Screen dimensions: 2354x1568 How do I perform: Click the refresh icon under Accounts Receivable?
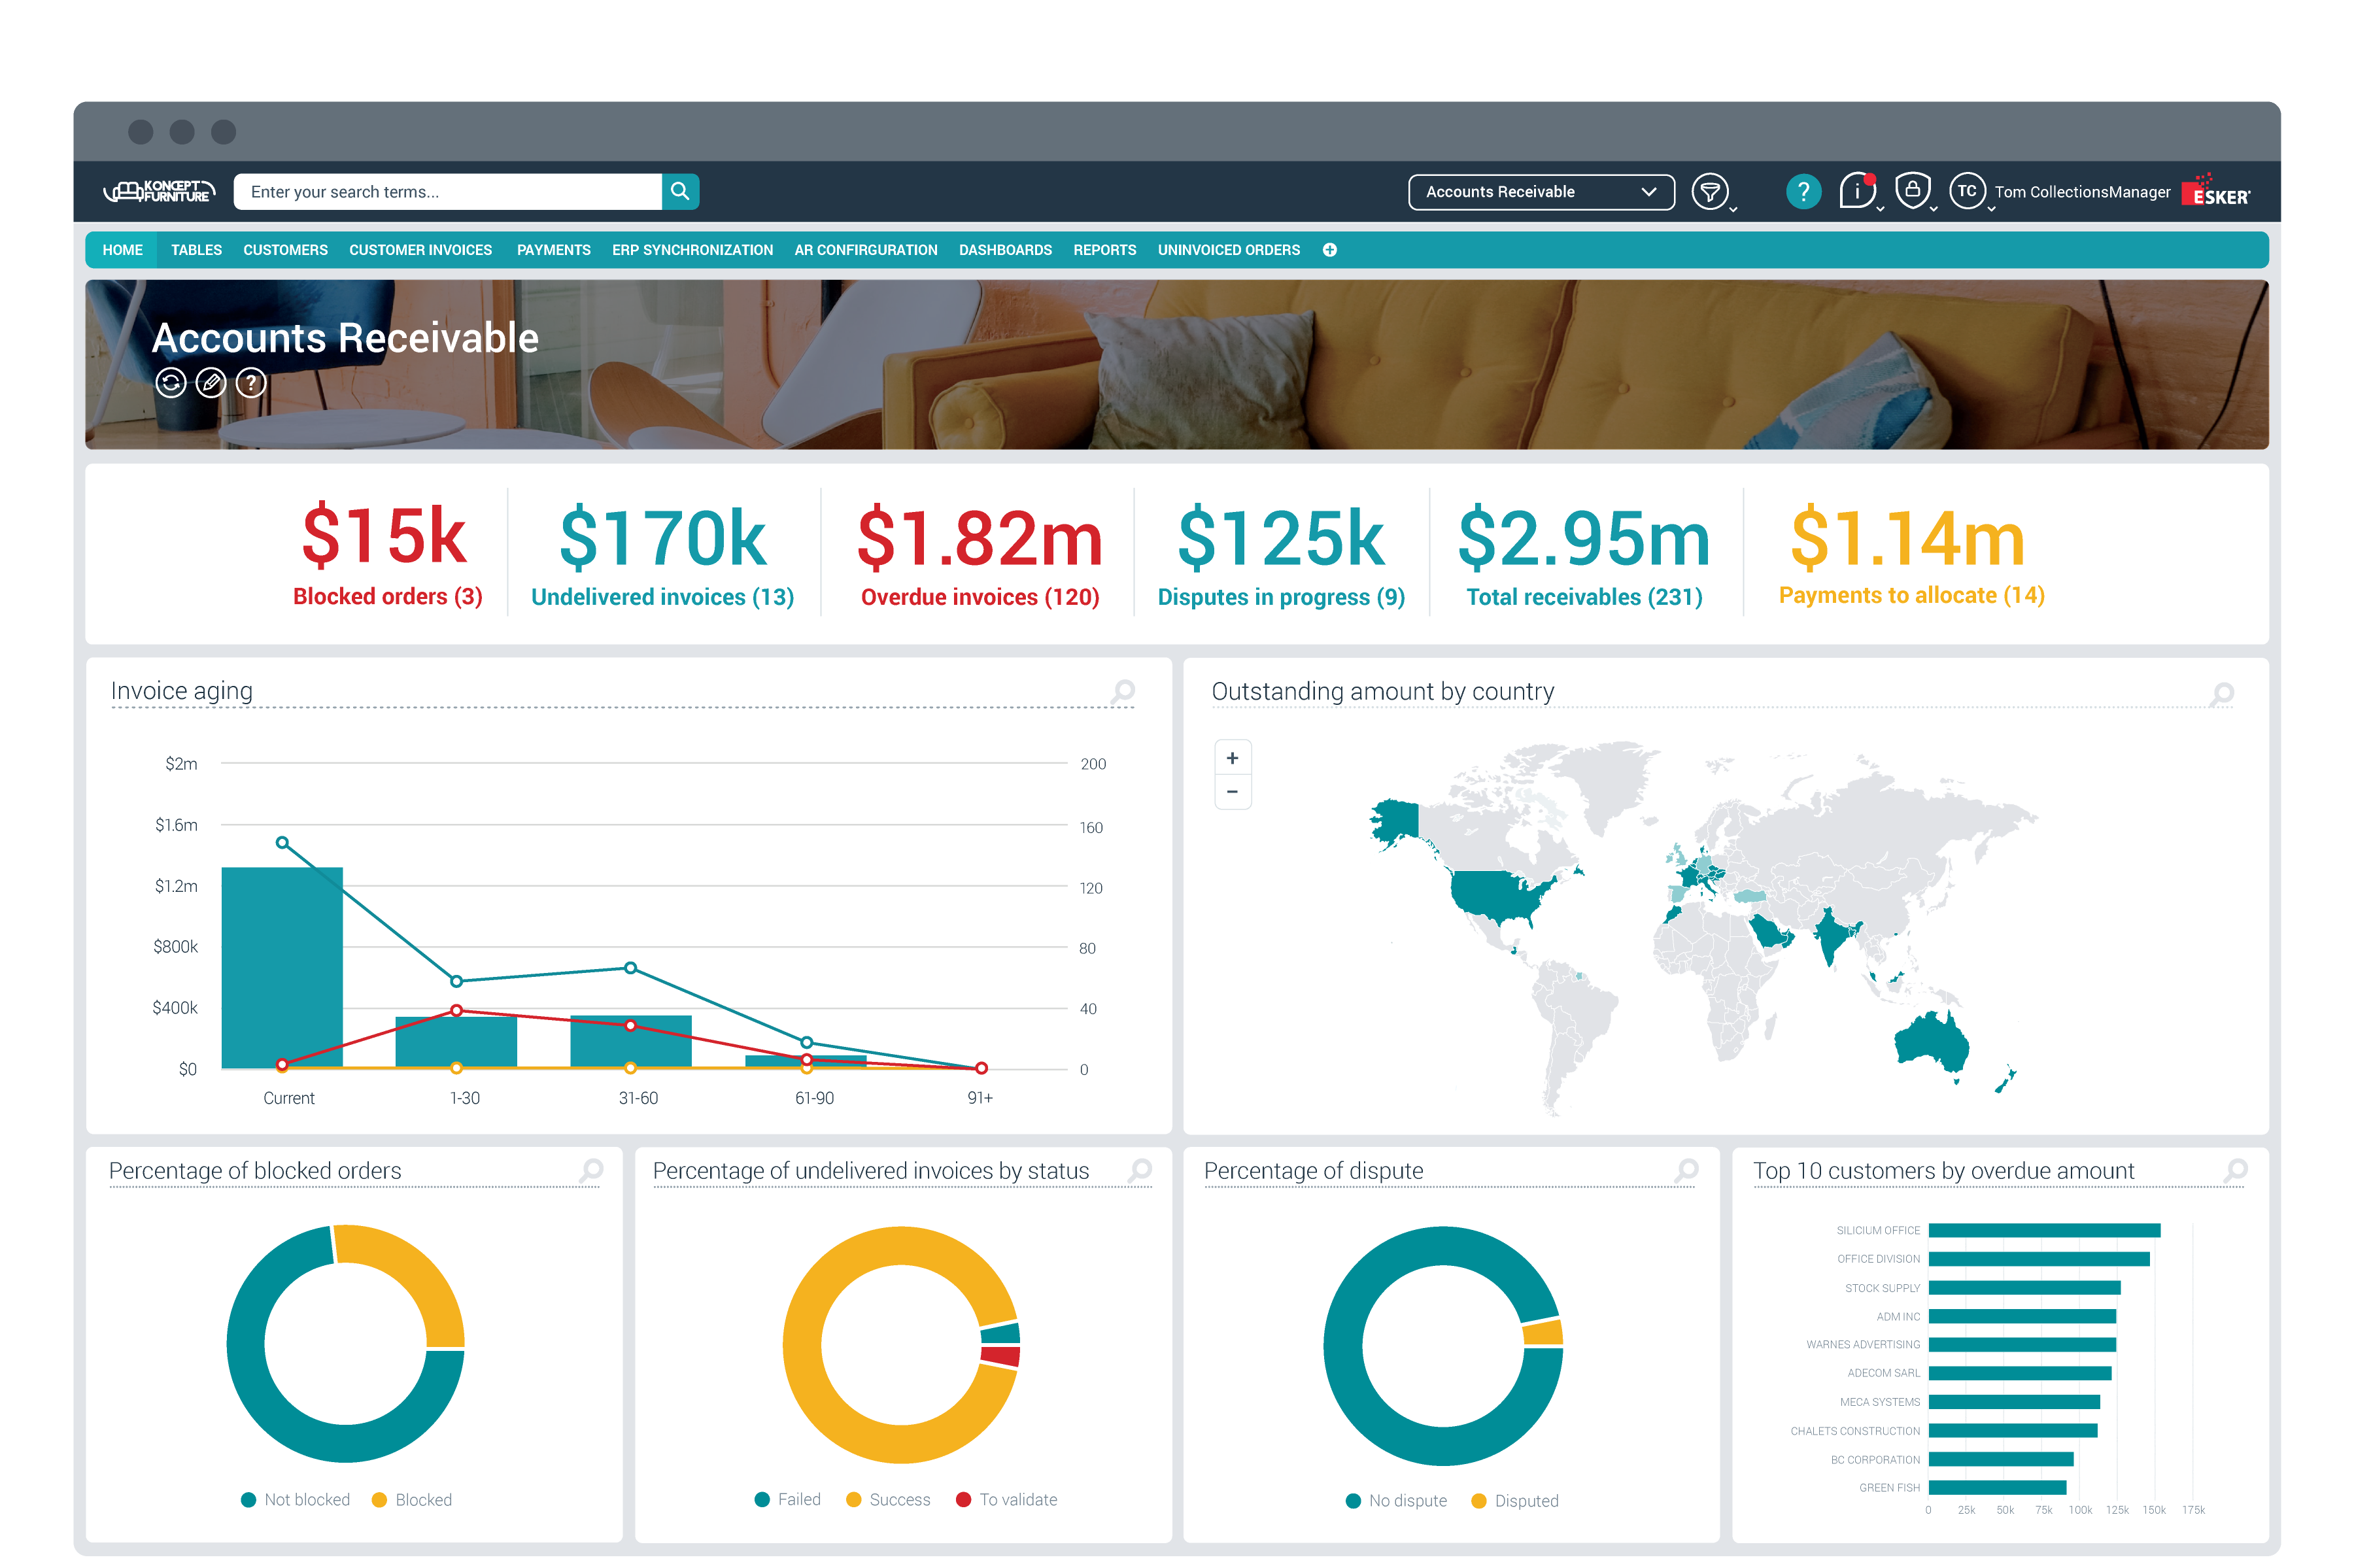pyautogui.click(x=171, y=383)
